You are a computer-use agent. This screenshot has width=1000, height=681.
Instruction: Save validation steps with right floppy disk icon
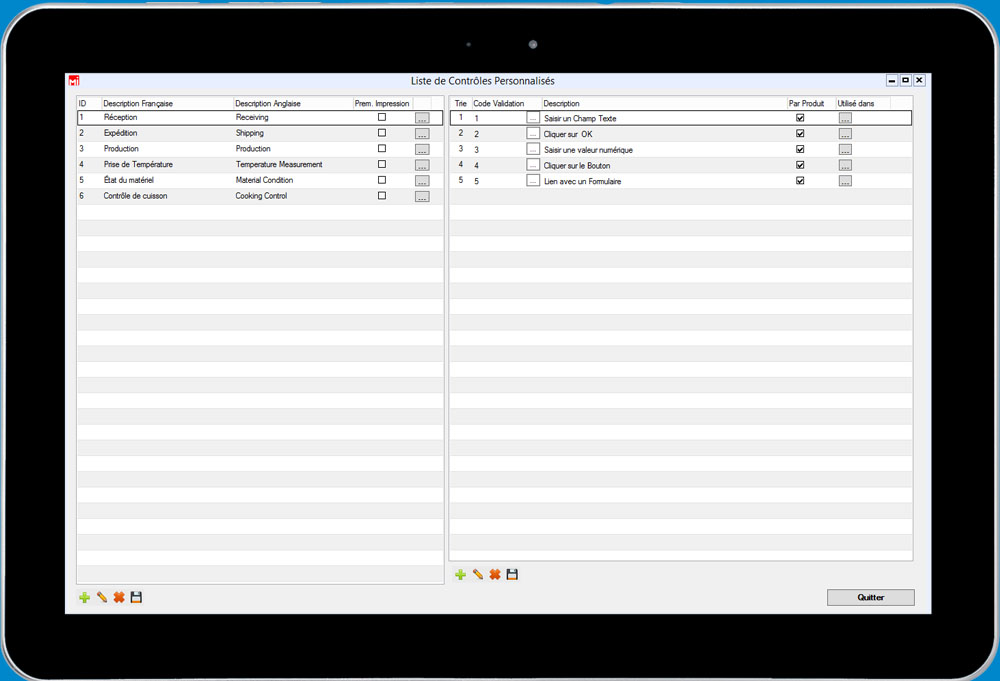(512, 575)
